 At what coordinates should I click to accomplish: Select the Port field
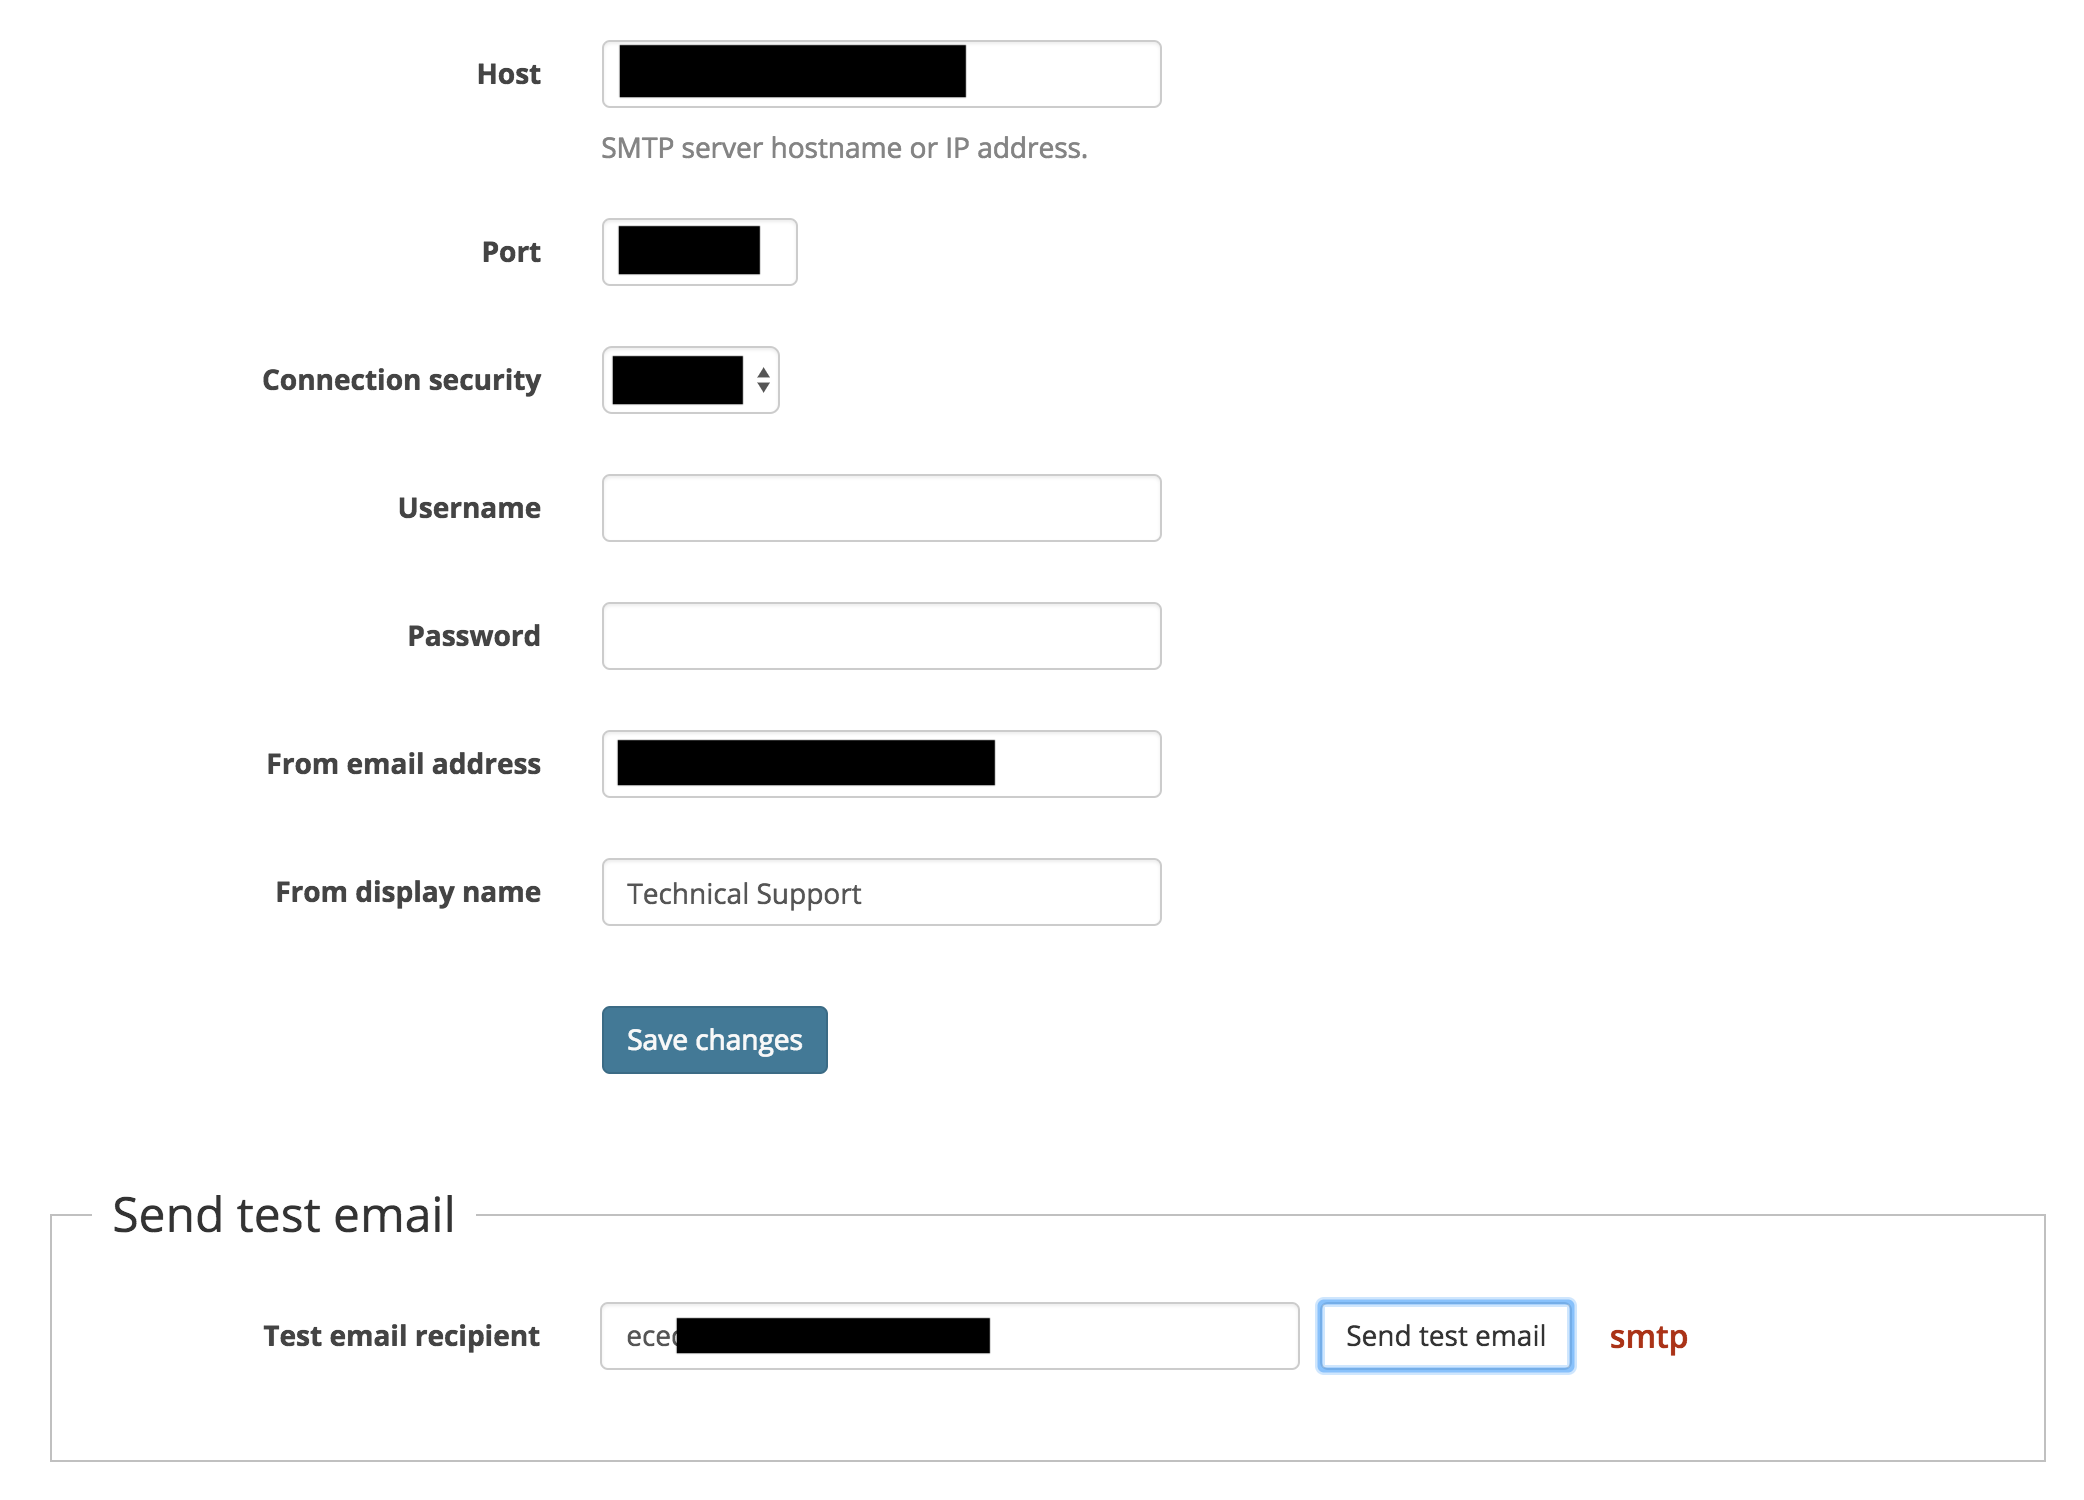click(698, 251)
